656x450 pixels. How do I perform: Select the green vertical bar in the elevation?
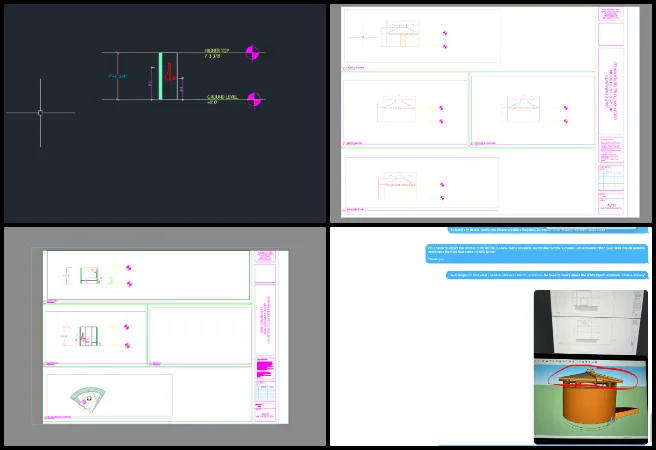click(x=159, y=76)
